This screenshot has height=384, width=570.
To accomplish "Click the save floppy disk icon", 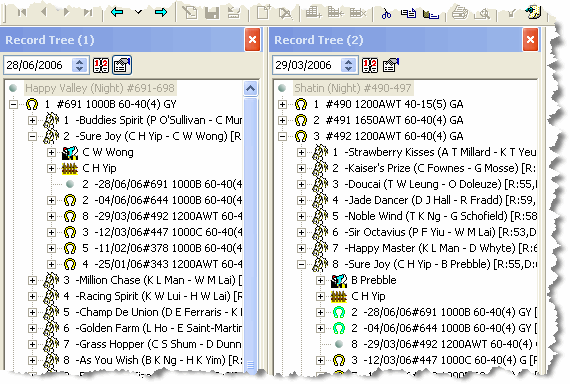I will 212,13.
